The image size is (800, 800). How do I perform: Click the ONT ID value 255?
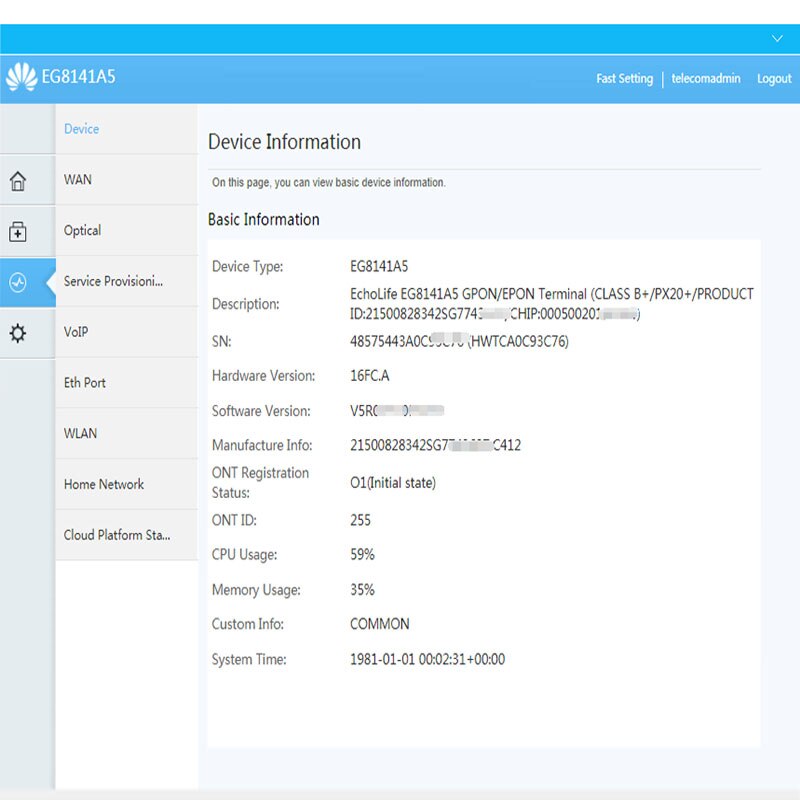click(360, 520)
